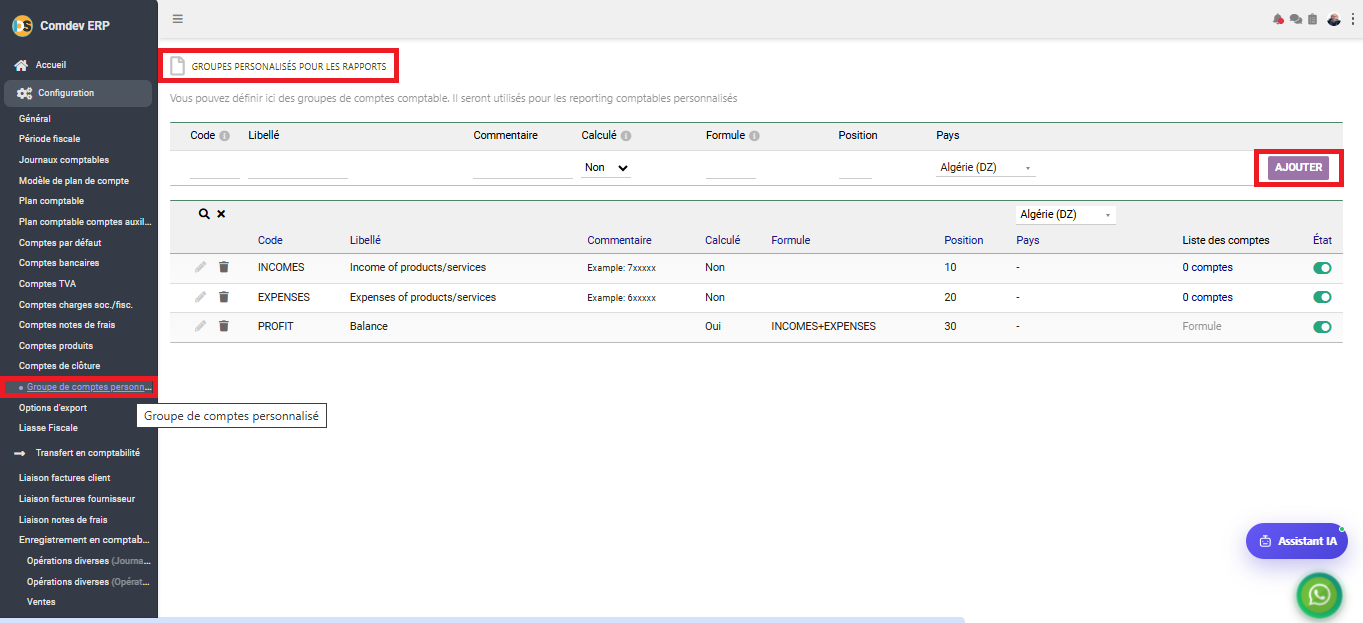
Task: Focus the Formule input field
Action: (731, 169)
